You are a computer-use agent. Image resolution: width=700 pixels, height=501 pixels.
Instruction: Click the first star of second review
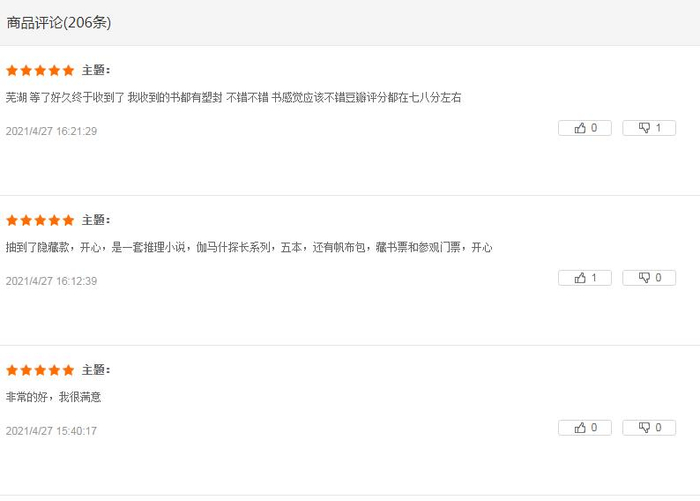pyautogui.click(x=12, y=220)
